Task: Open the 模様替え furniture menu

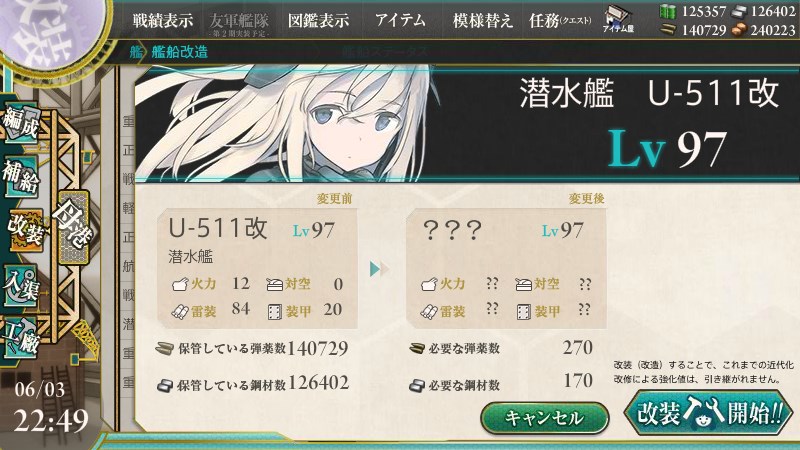Action: (483, 20)
